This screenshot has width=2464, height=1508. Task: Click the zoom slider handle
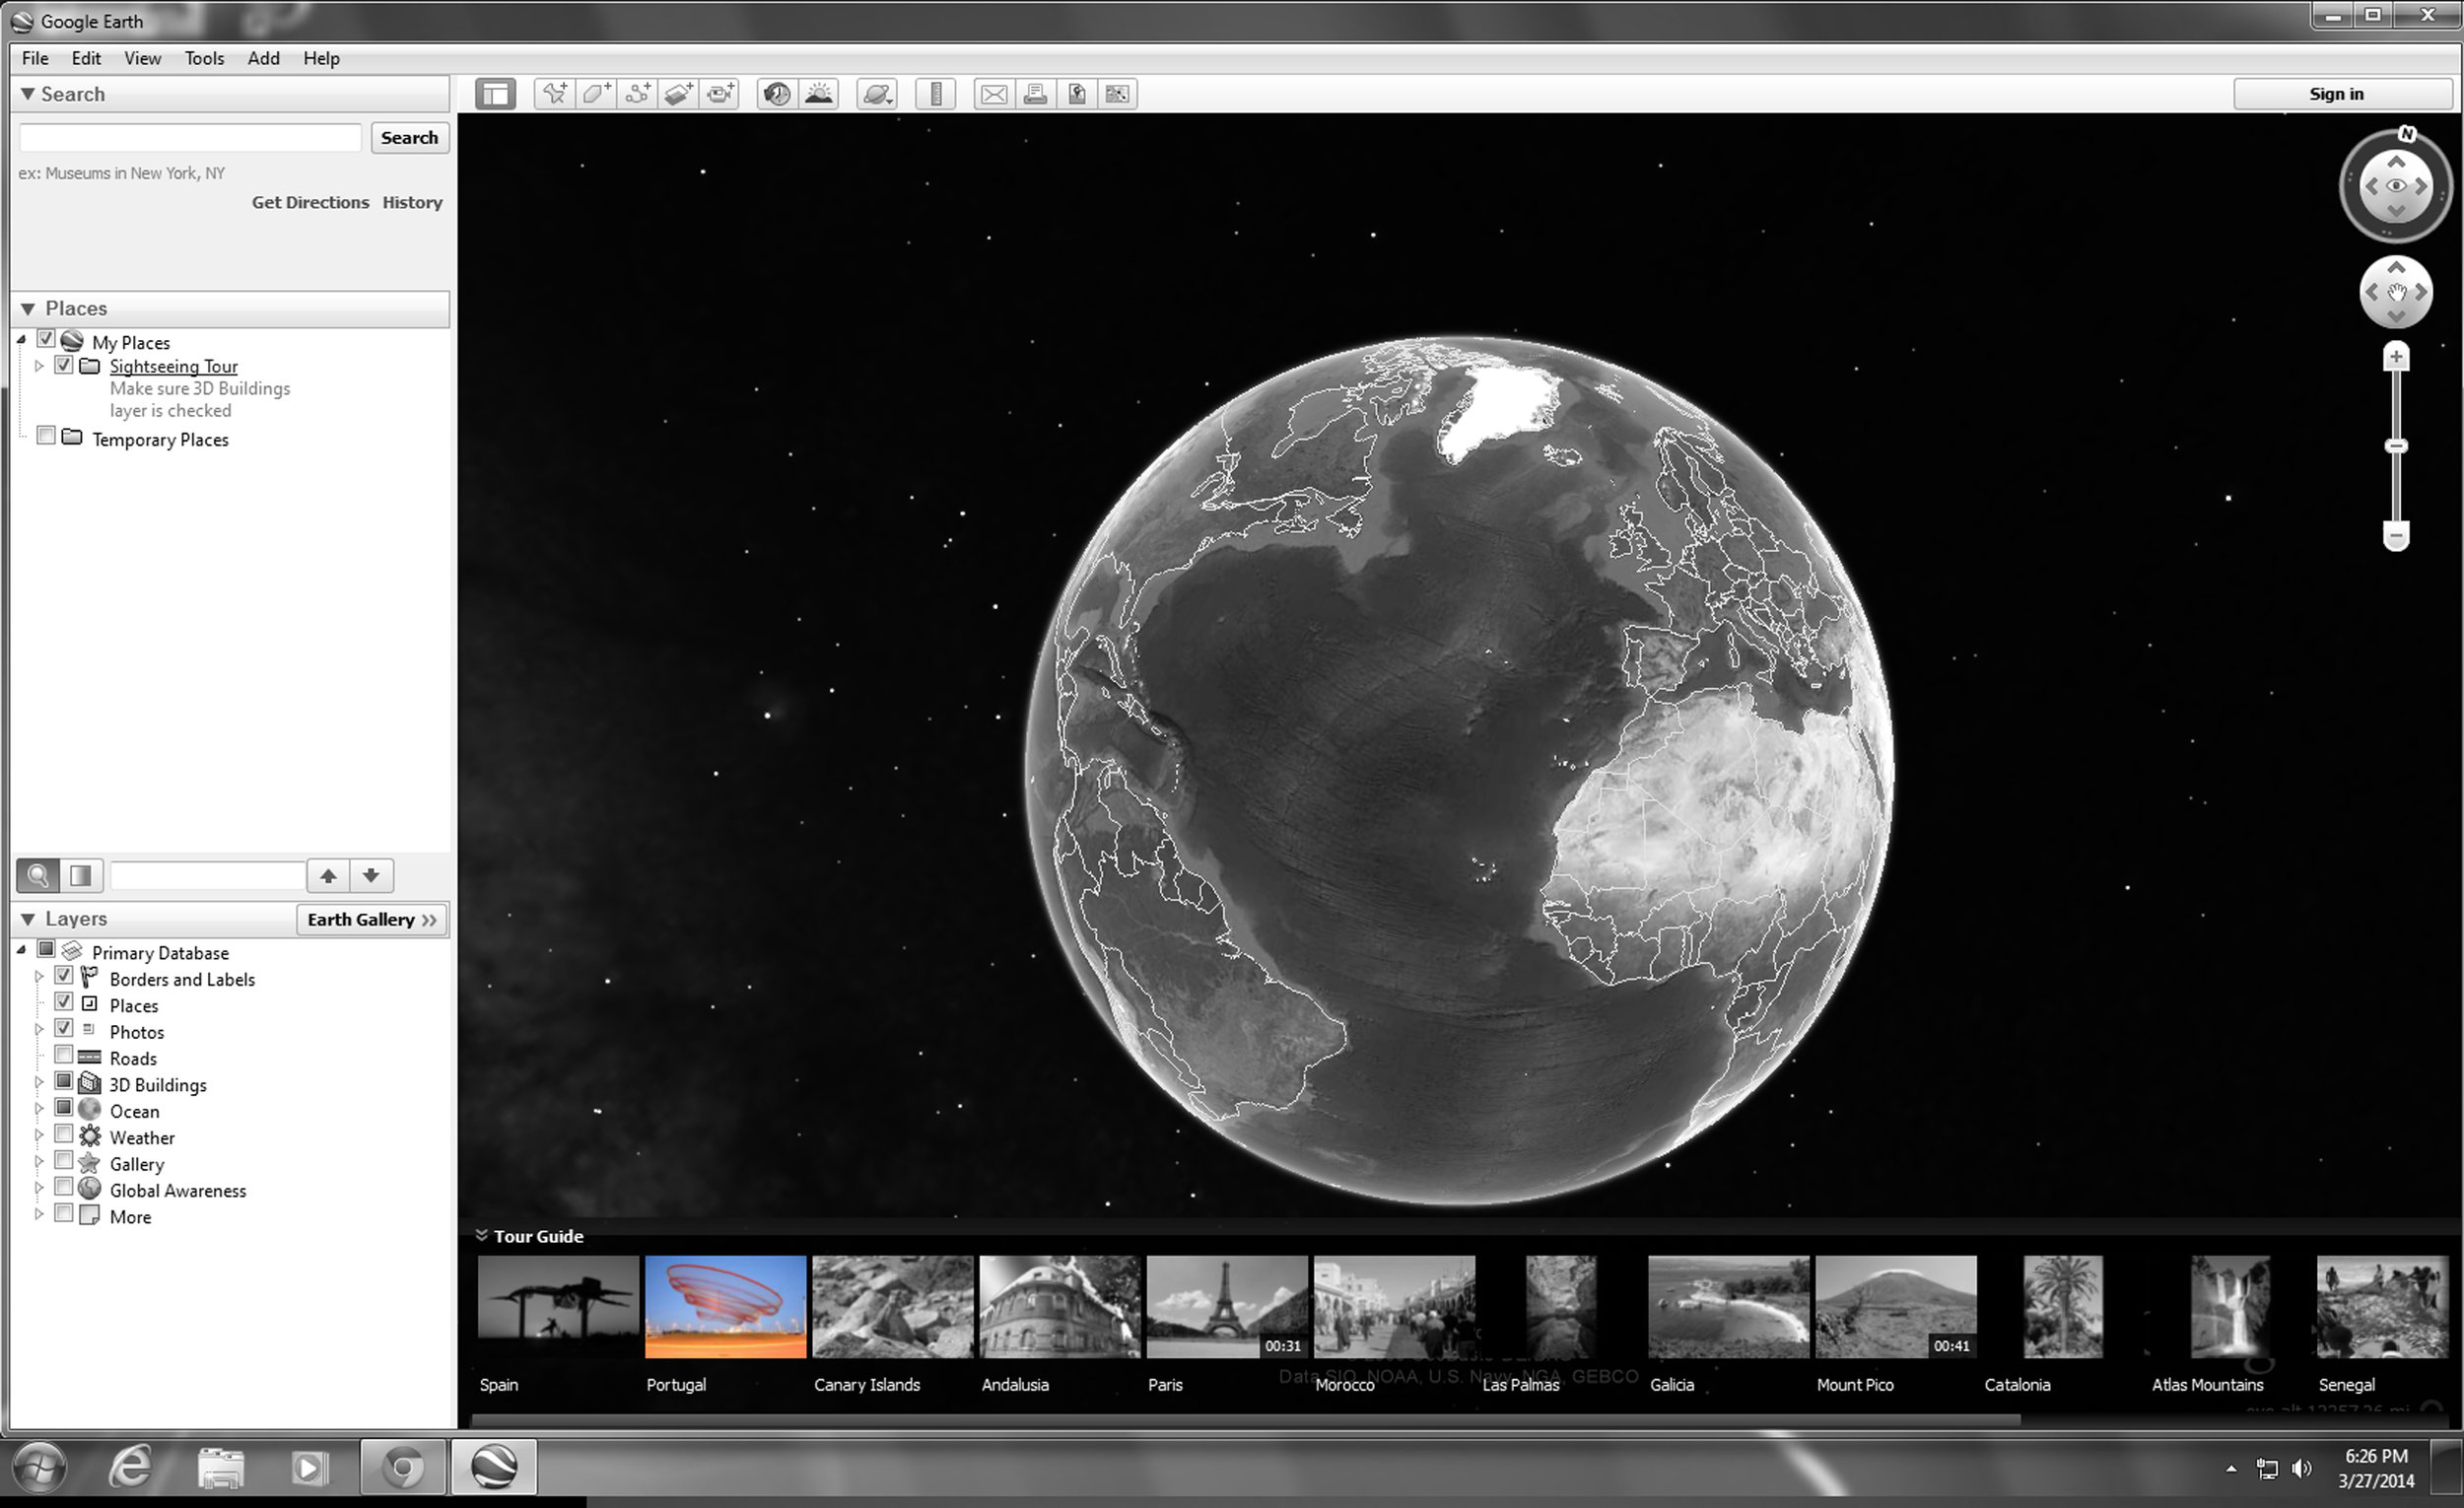point(2396,446)
